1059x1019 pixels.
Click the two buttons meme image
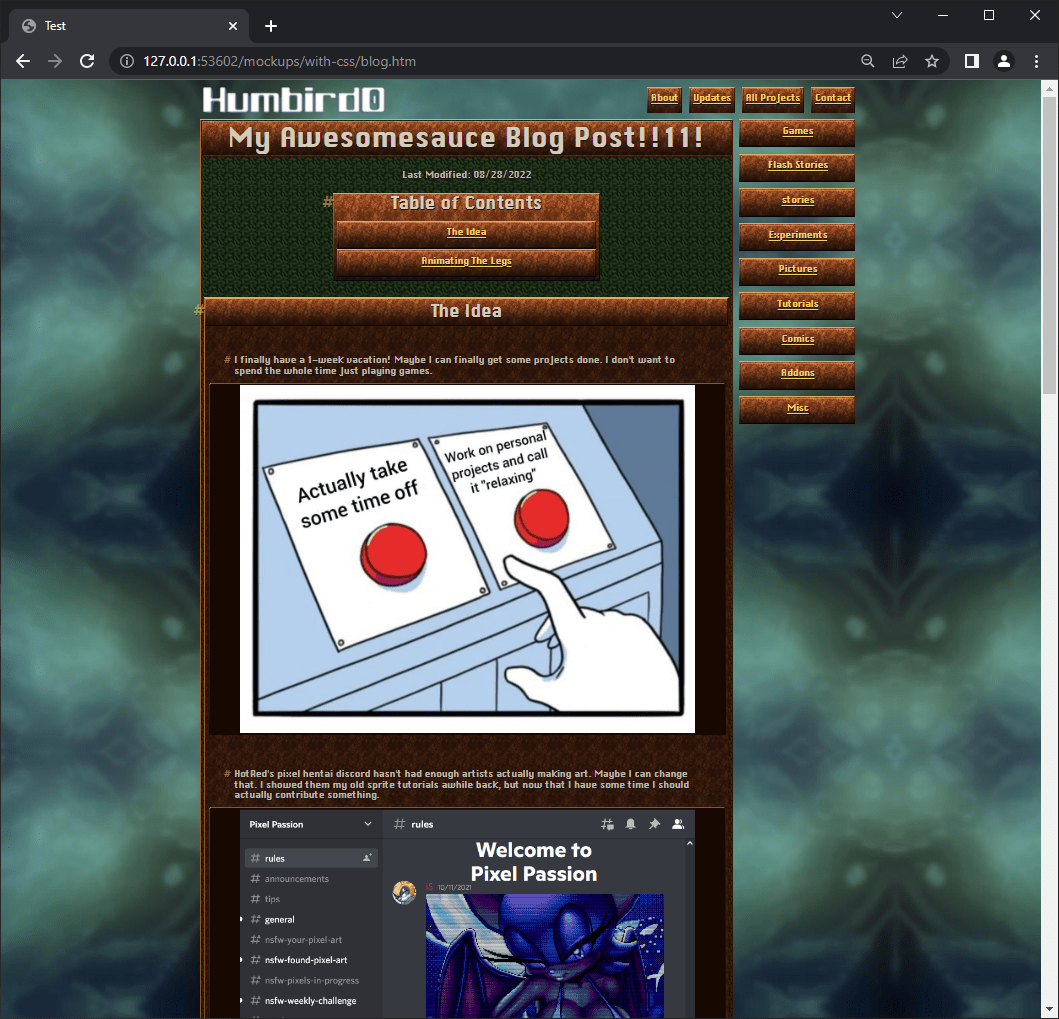click(x=467, y=558)
